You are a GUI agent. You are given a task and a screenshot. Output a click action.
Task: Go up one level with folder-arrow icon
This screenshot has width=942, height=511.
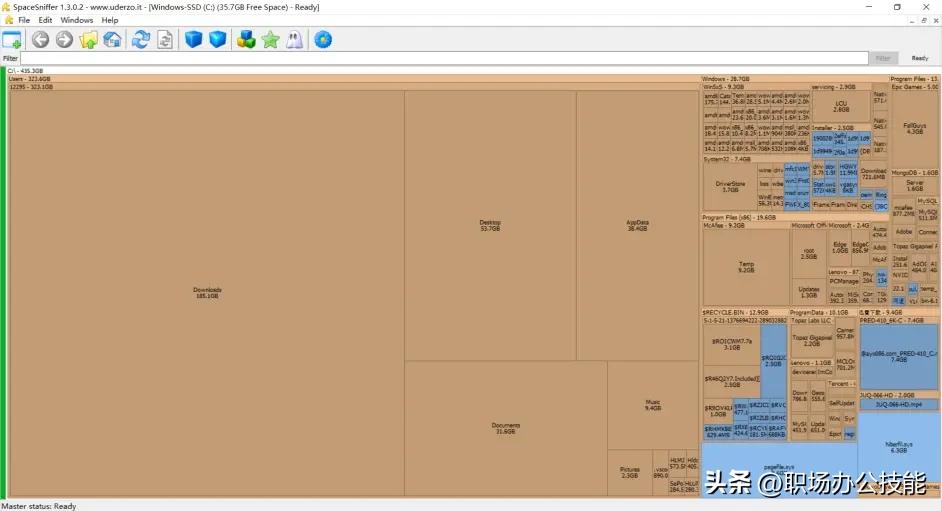pos(88,40)
